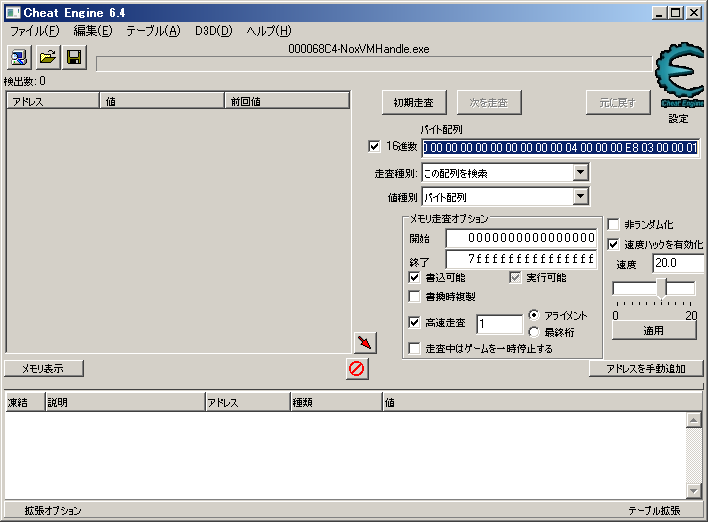Open the 走査種別 scan type dropdown
This screenshot has width=708, height=522.
click(x=581, y=172)
